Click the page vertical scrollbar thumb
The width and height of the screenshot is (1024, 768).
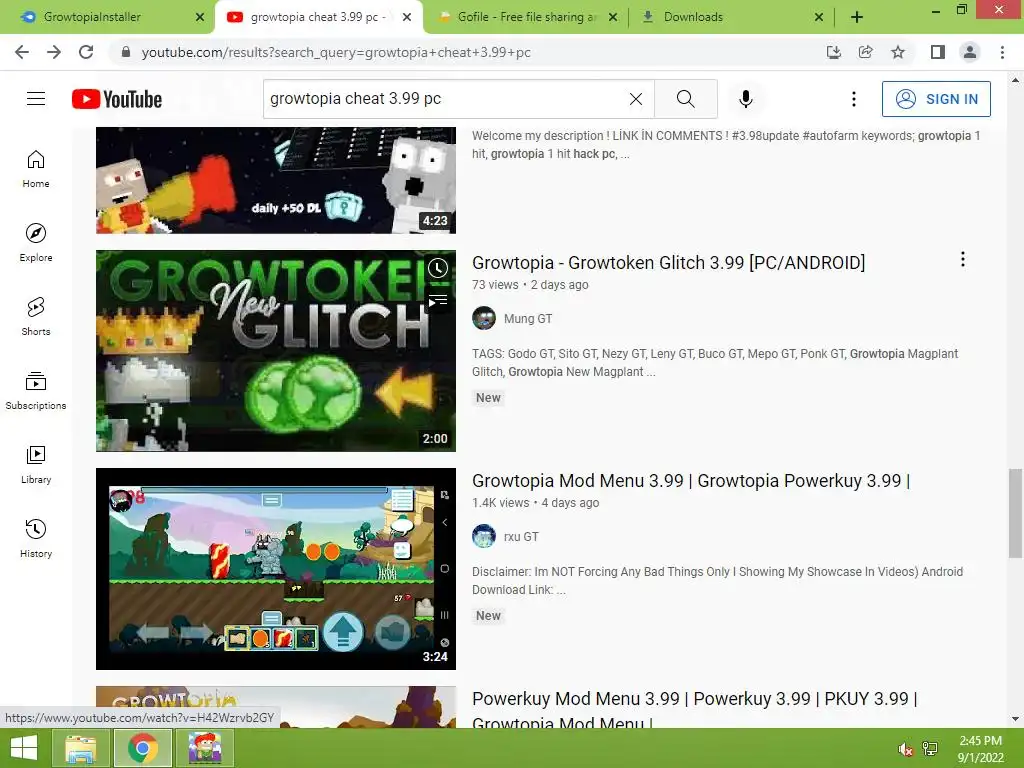[x=1015, y=513]
